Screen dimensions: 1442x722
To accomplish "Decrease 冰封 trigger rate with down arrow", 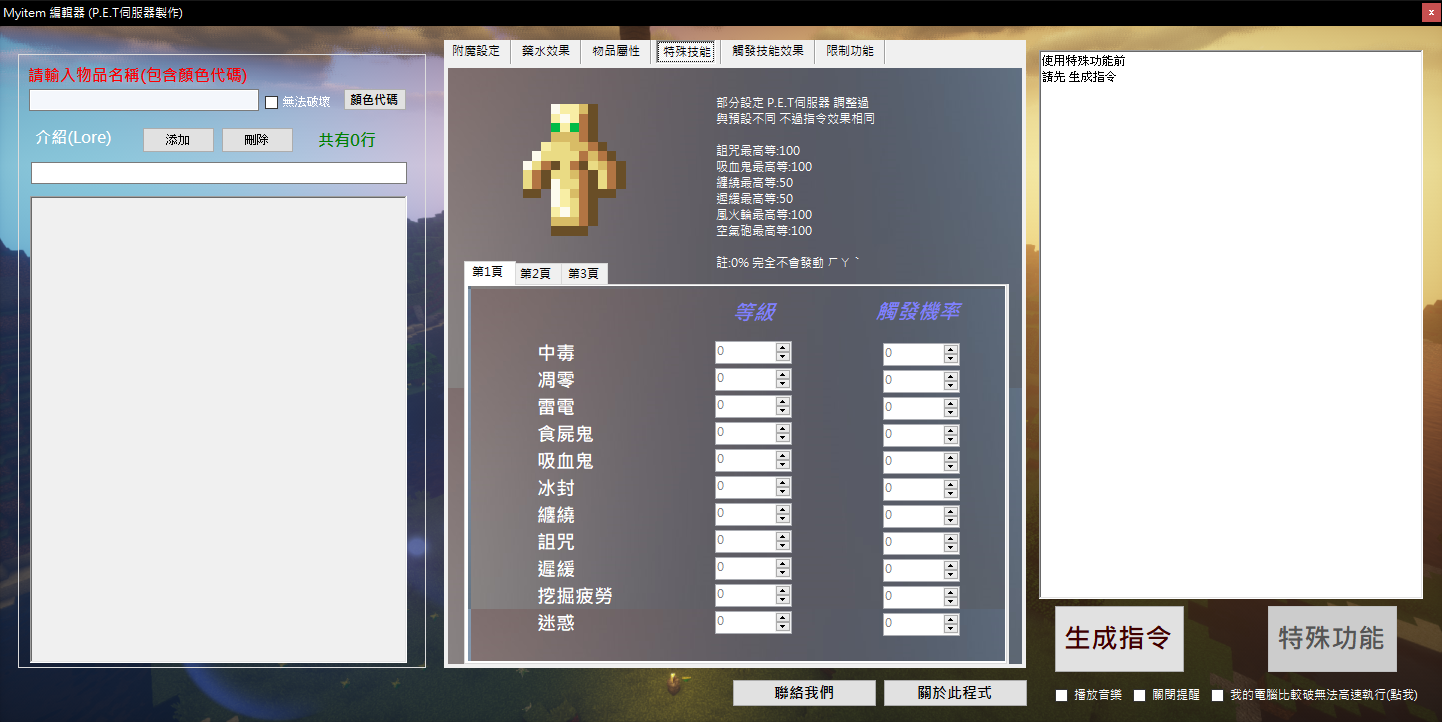I will (951, 493).
